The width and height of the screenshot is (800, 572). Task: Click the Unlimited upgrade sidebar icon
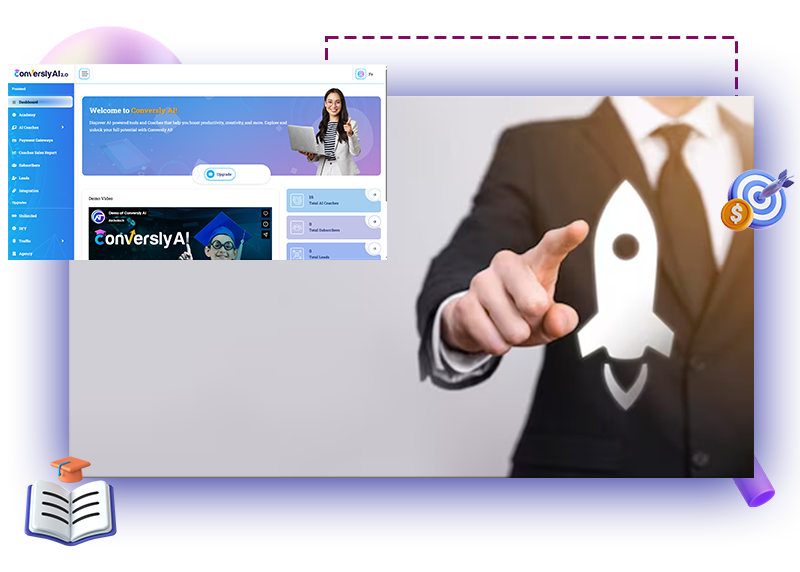14,215
